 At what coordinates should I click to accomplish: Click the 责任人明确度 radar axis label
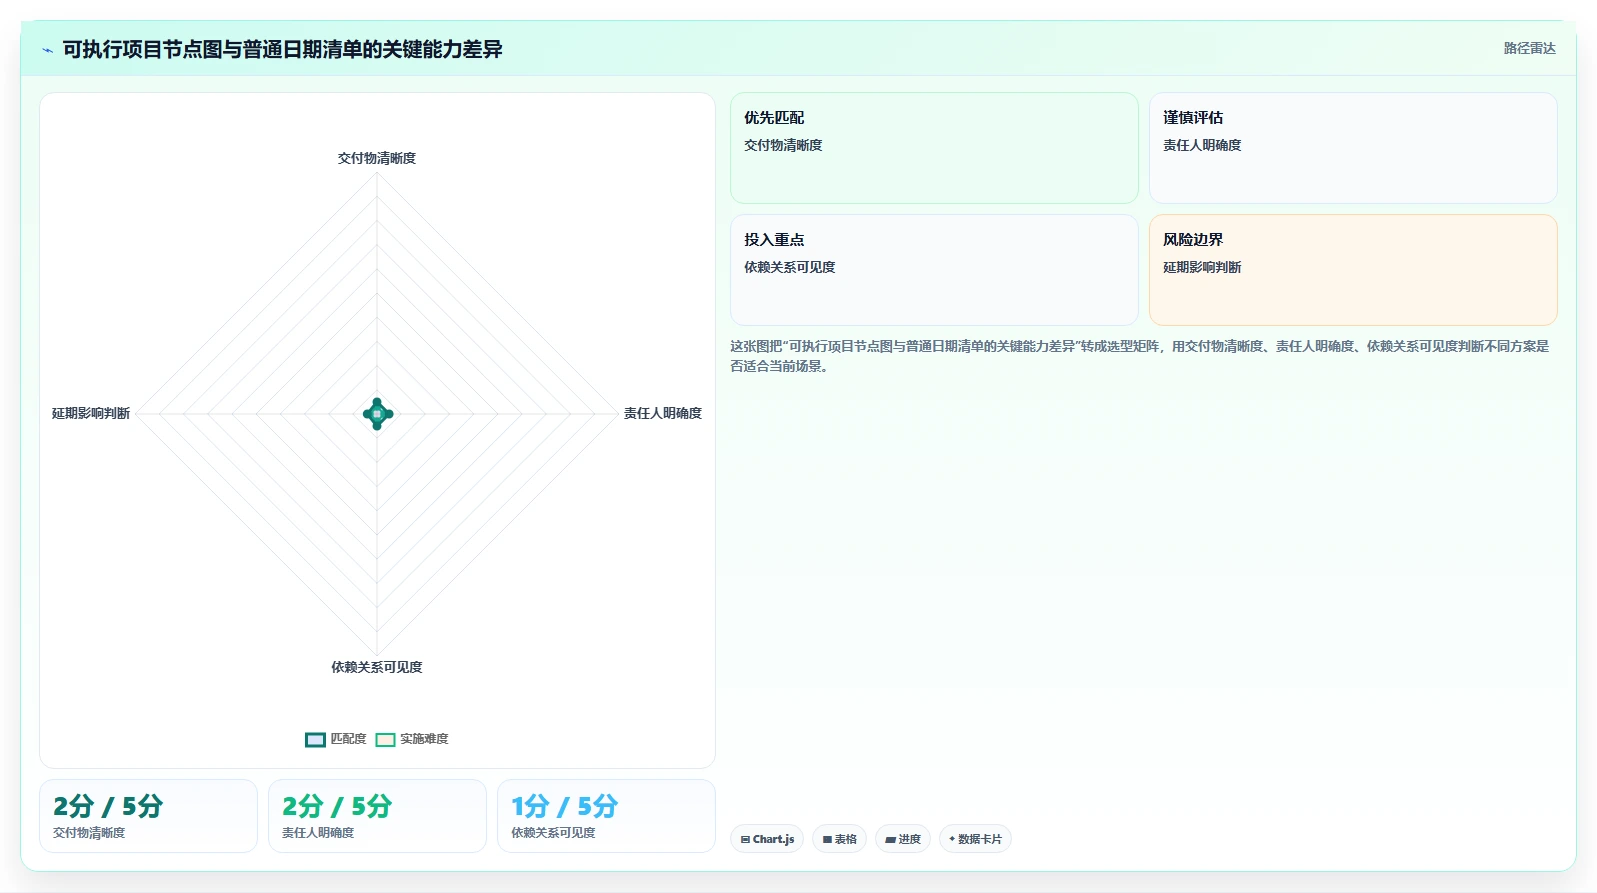[x=663, y=413]
